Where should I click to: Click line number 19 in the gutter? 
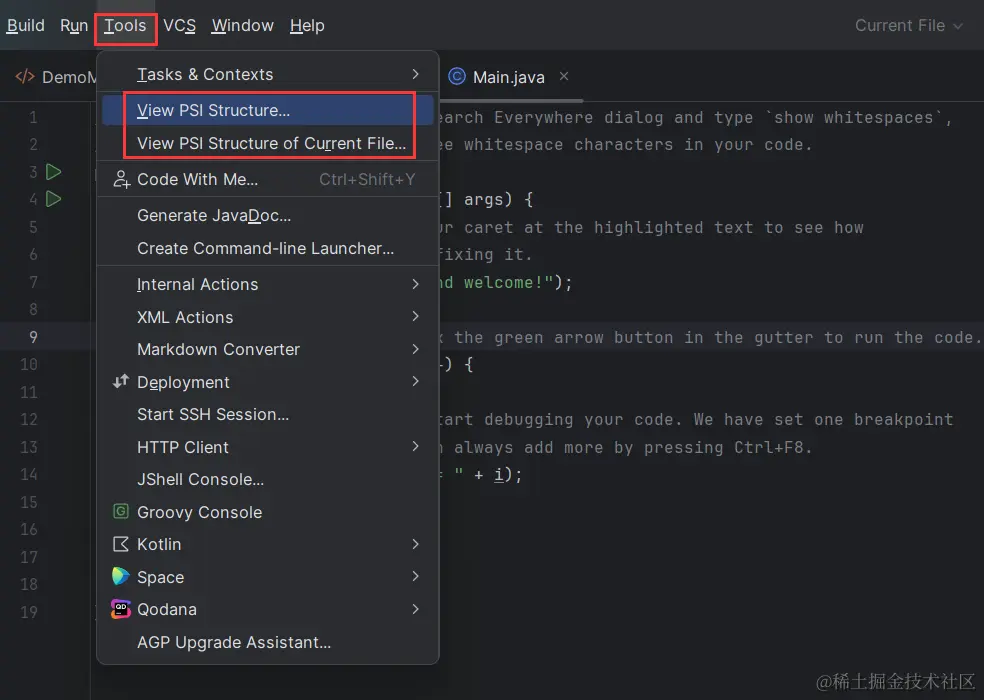tap(29, 612)
